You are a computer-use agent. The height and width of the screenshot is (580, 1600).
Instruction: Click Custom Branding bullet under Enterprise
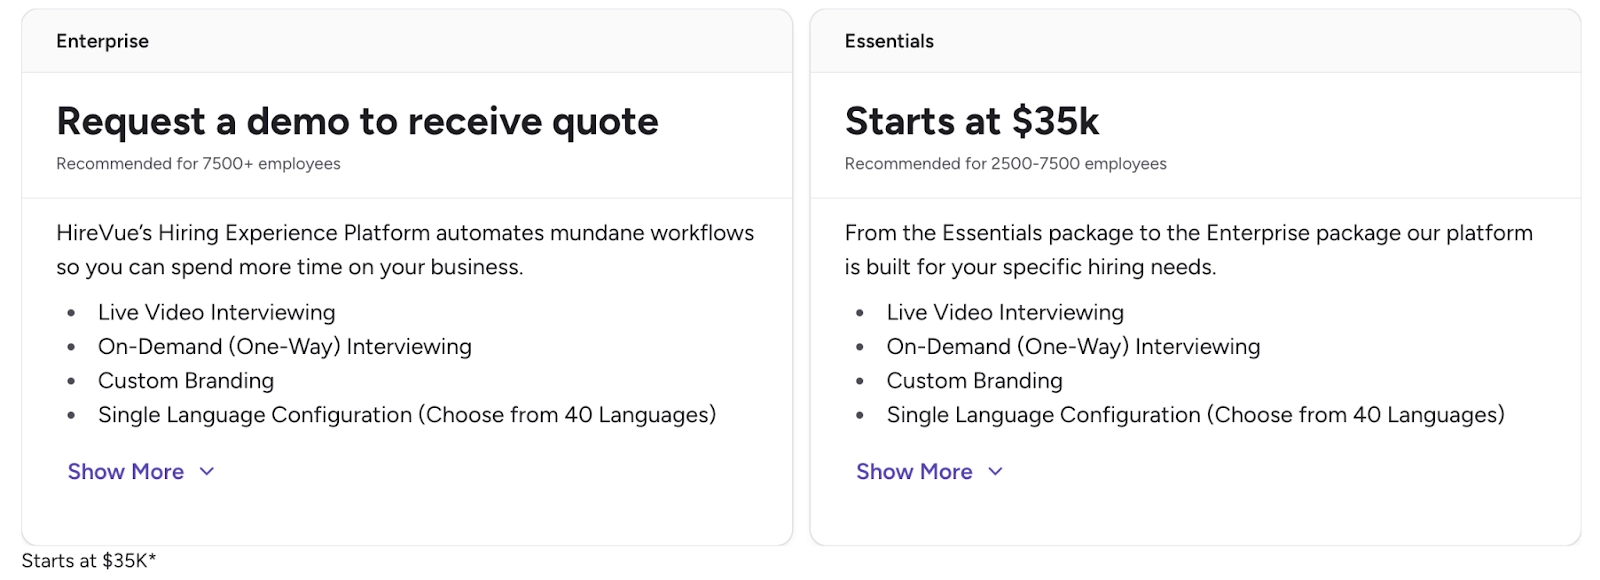click(x=186, y=380)
